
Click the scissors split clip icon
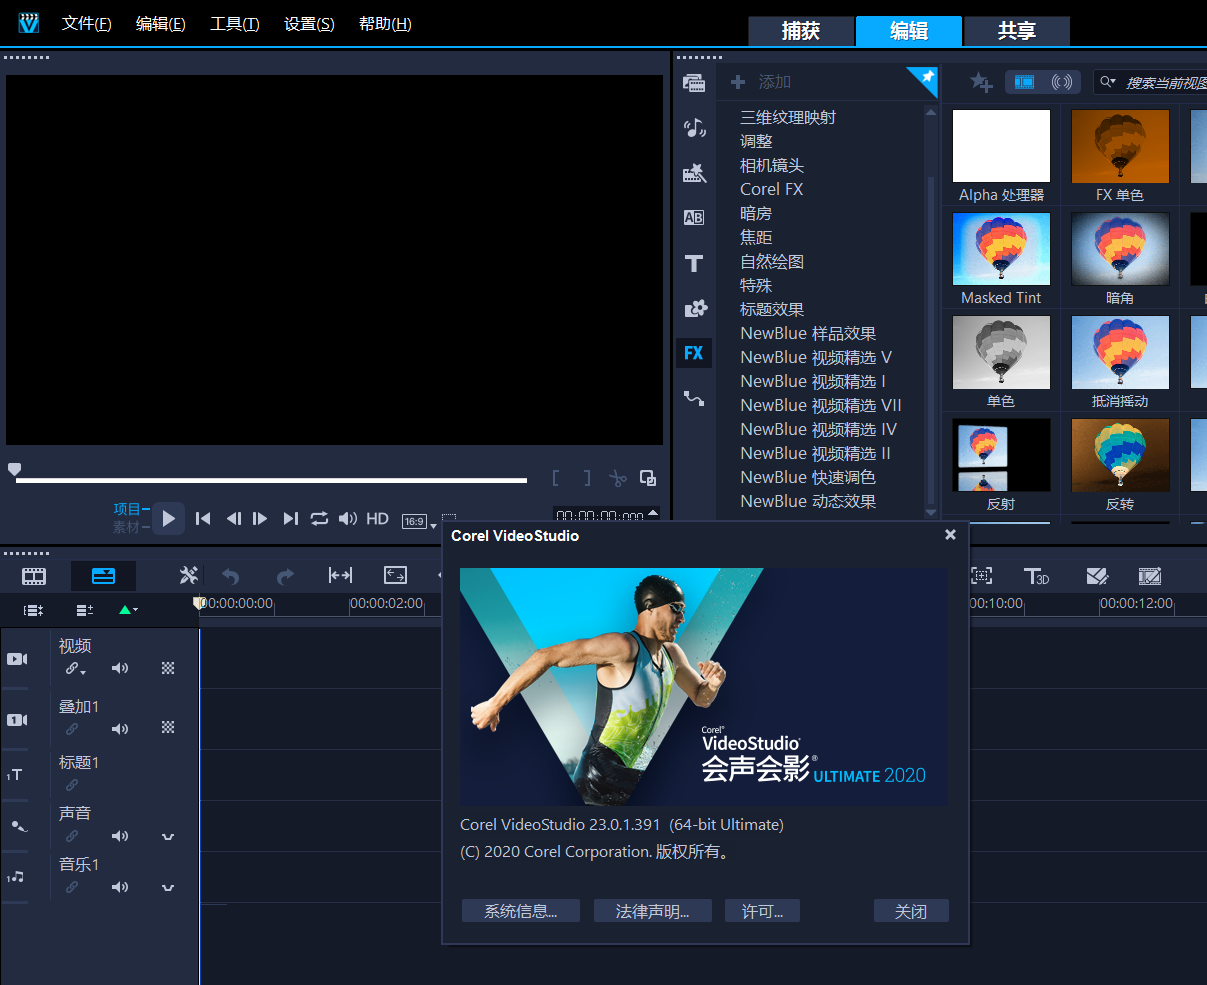[618, 479]
